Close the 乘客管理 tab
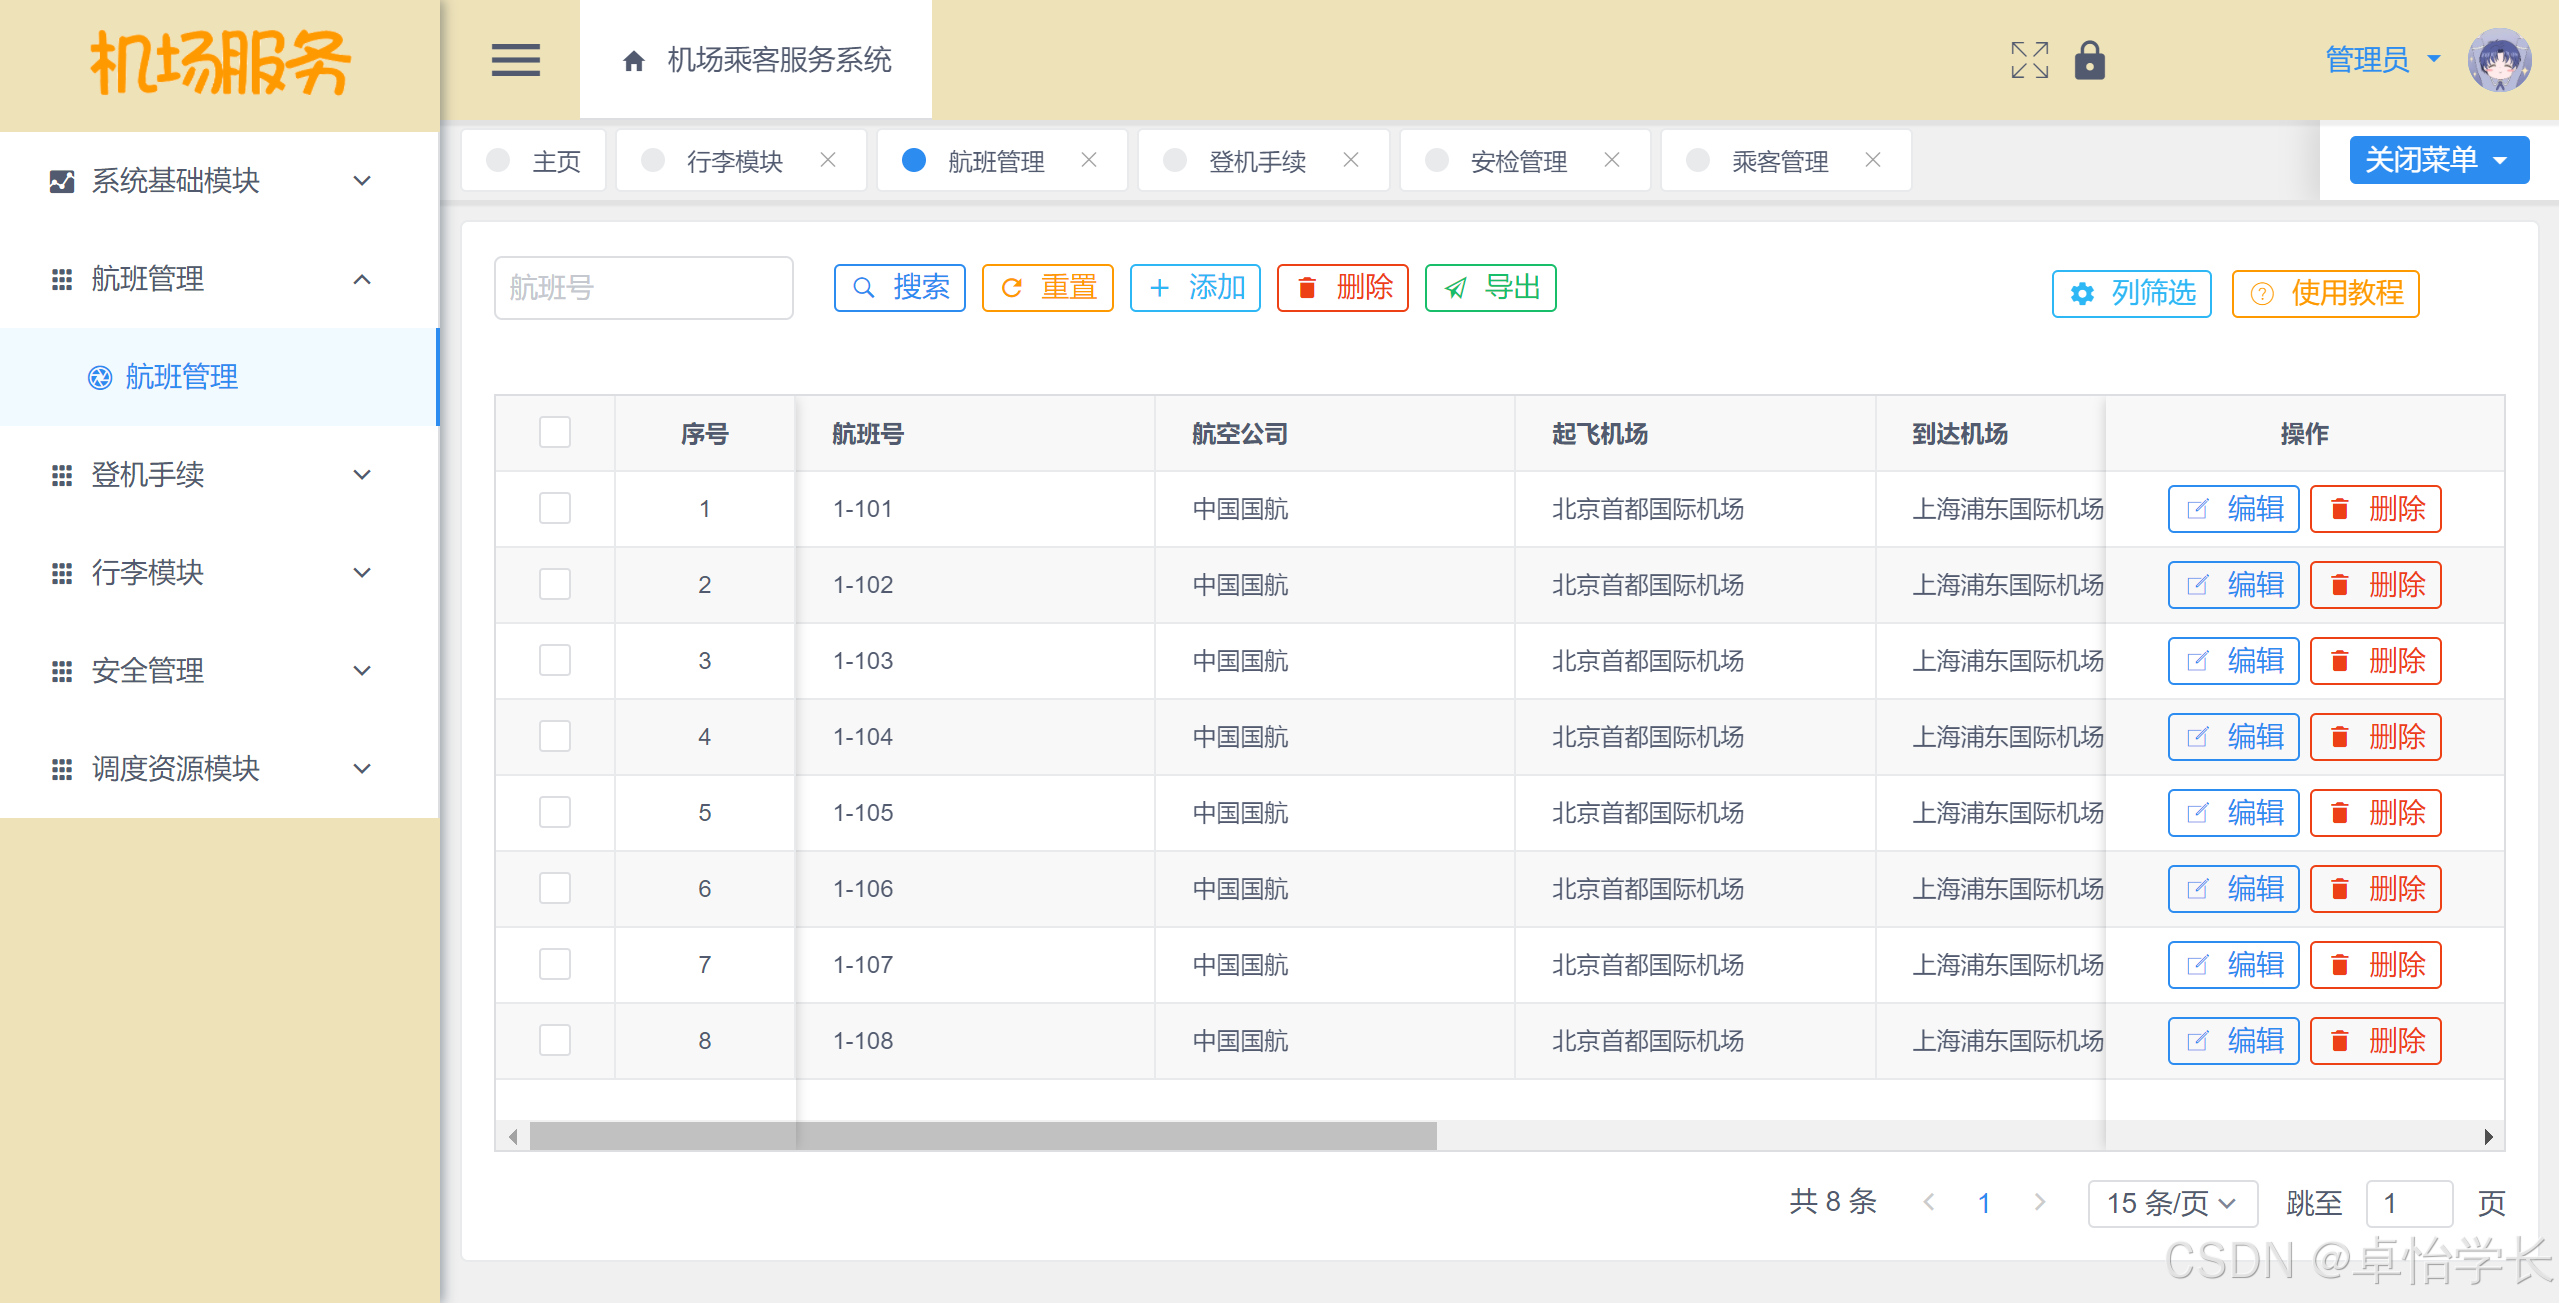The height and width of the screenshot is (1303, 2559). [x=1873, y=160]
